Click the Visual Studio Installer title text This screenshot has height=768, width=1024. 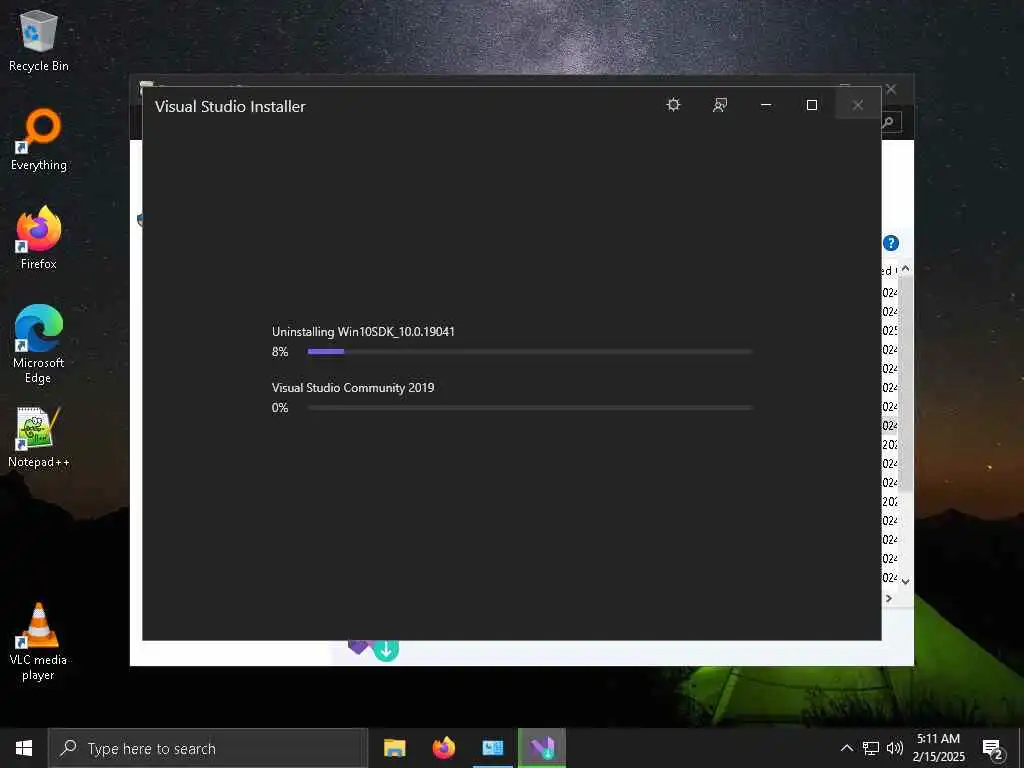pos(230,106)
